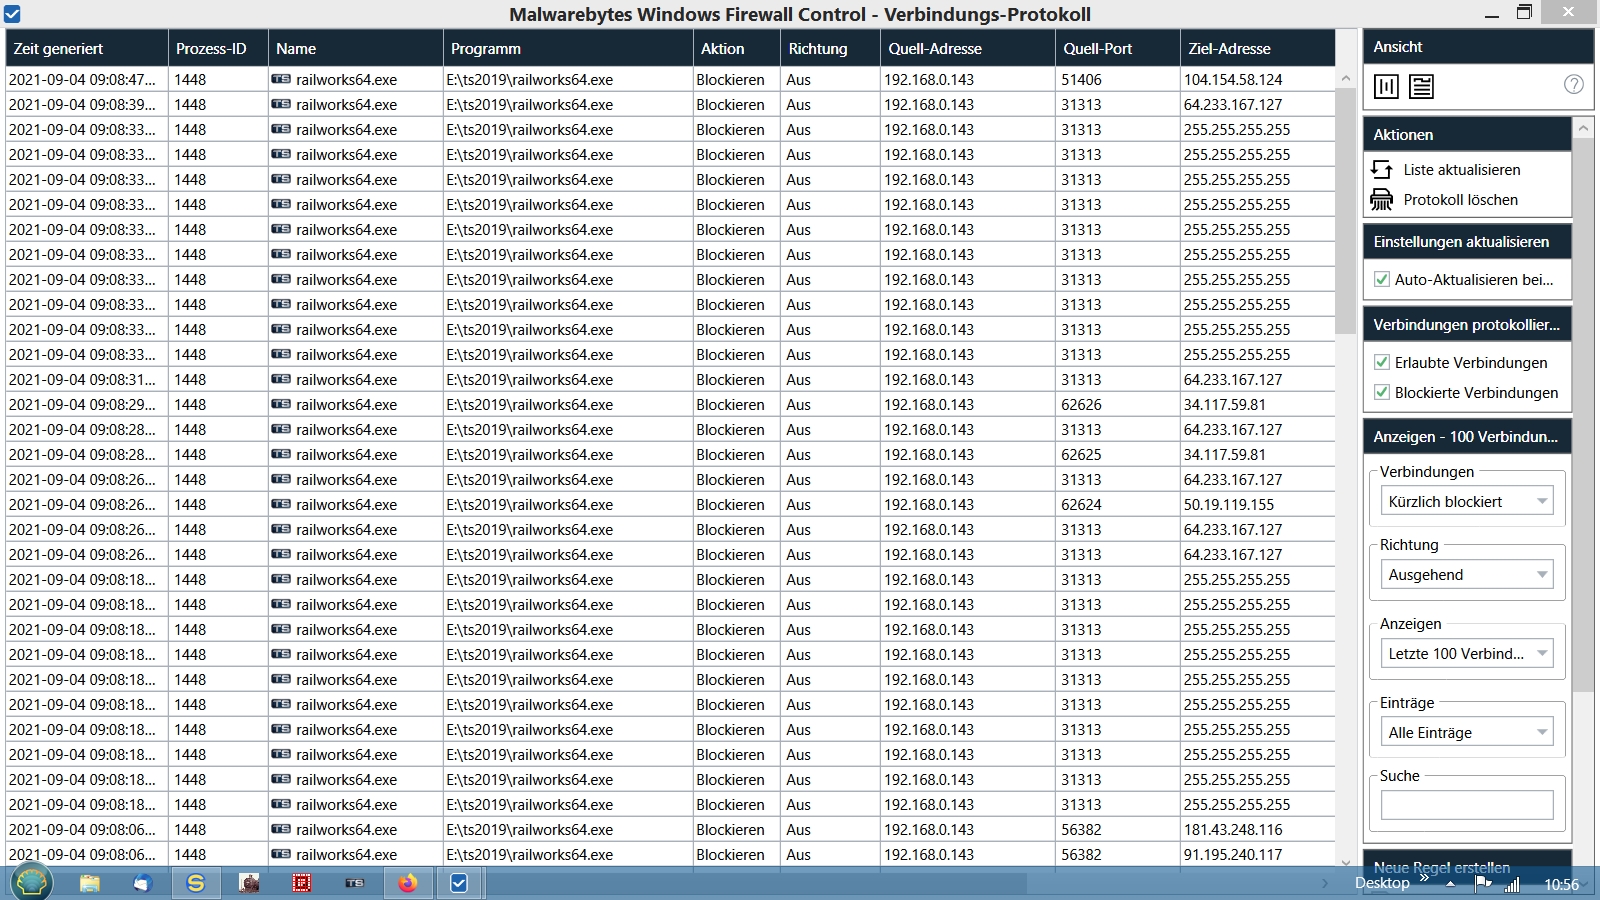Screen dimensions: 1600x900
Task: Select the cell with destination 104.154.58.124
Action: point(1258,79)
